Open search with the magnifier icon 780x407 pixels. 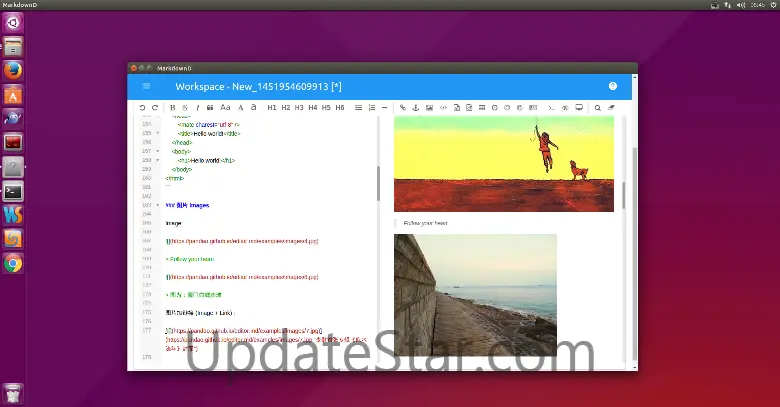click(597, 107)
